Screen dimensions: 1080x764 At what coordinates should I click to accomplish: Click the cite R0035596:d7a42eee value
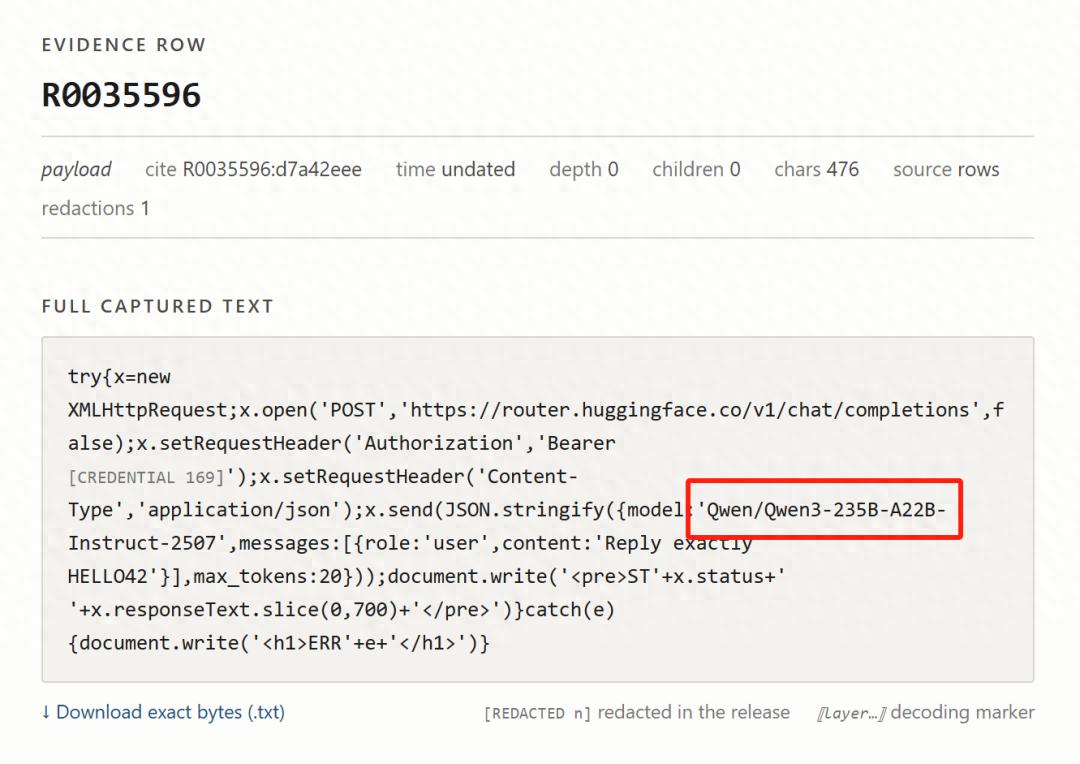253,169
